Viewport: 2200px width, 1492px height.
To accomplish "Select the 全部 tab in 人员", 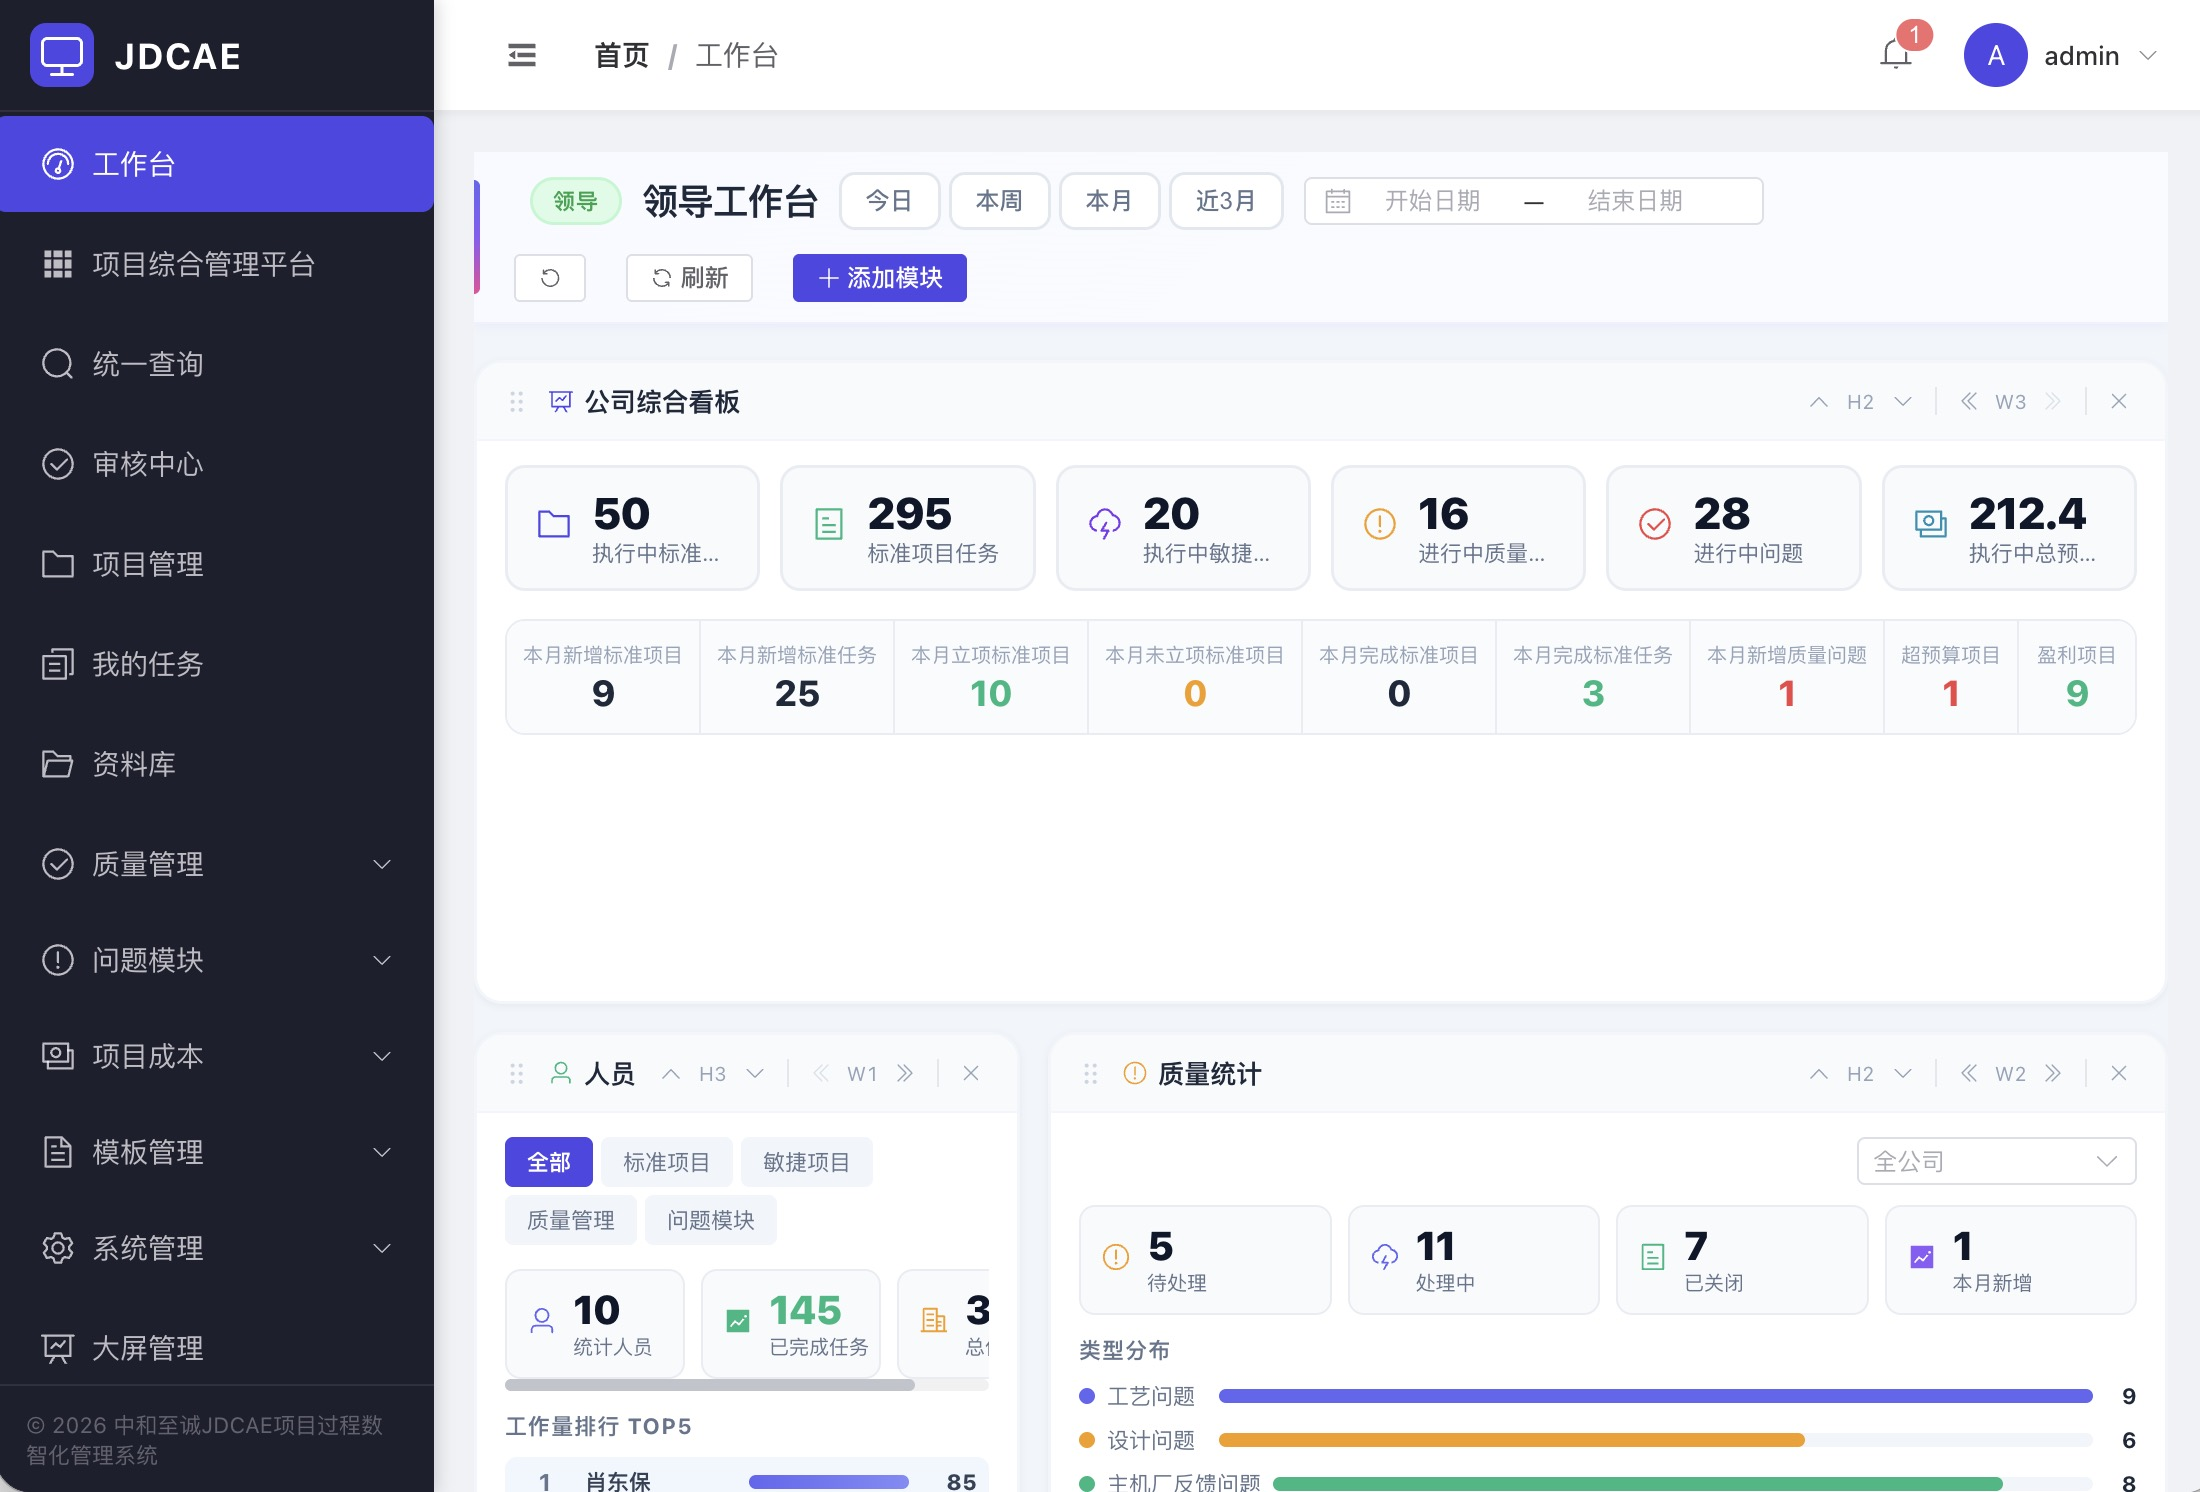I will (549, 1162).
